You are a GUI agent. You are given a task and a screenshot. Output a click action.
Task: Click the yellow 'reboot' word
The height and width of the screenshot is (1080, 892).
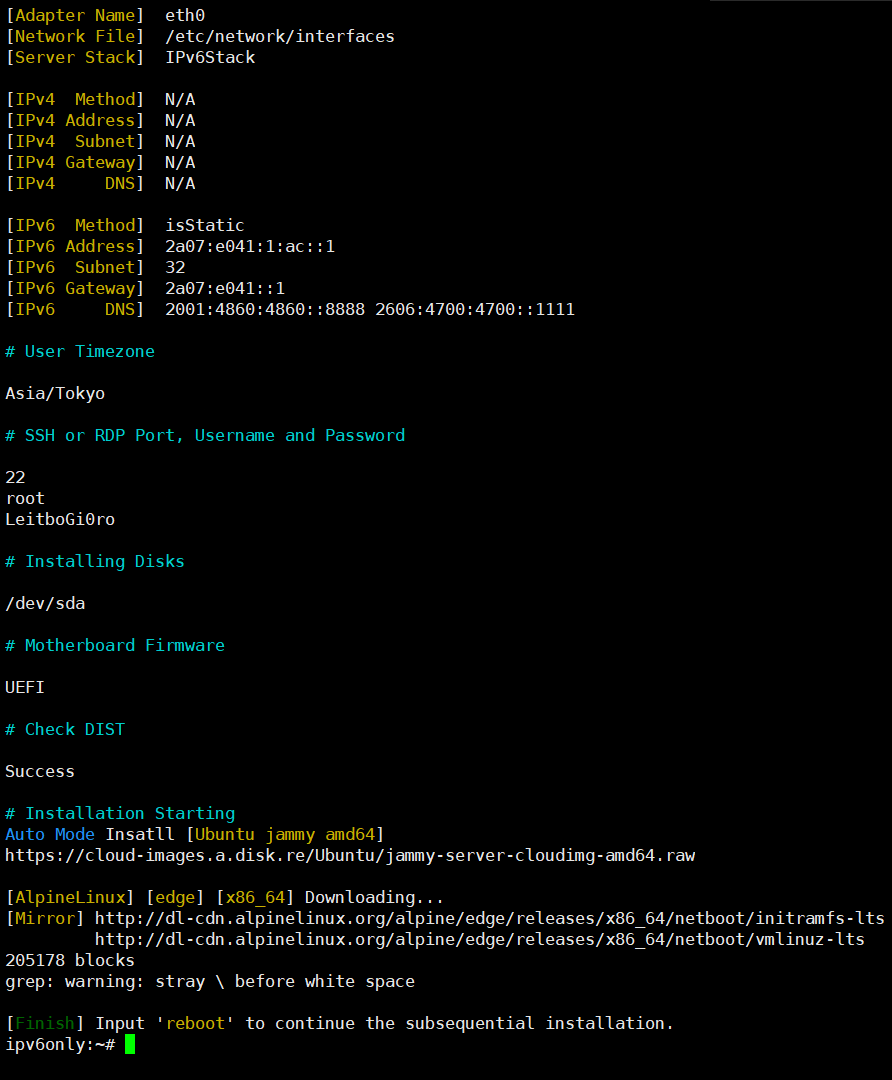tap(195, 1024)
